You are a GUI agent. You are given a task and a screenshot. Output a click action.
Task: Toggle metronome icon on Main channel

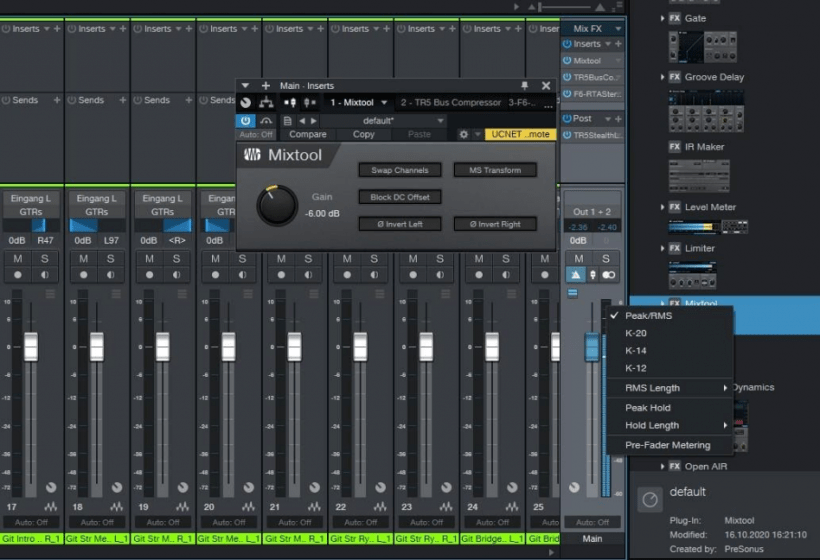[575, 275]
